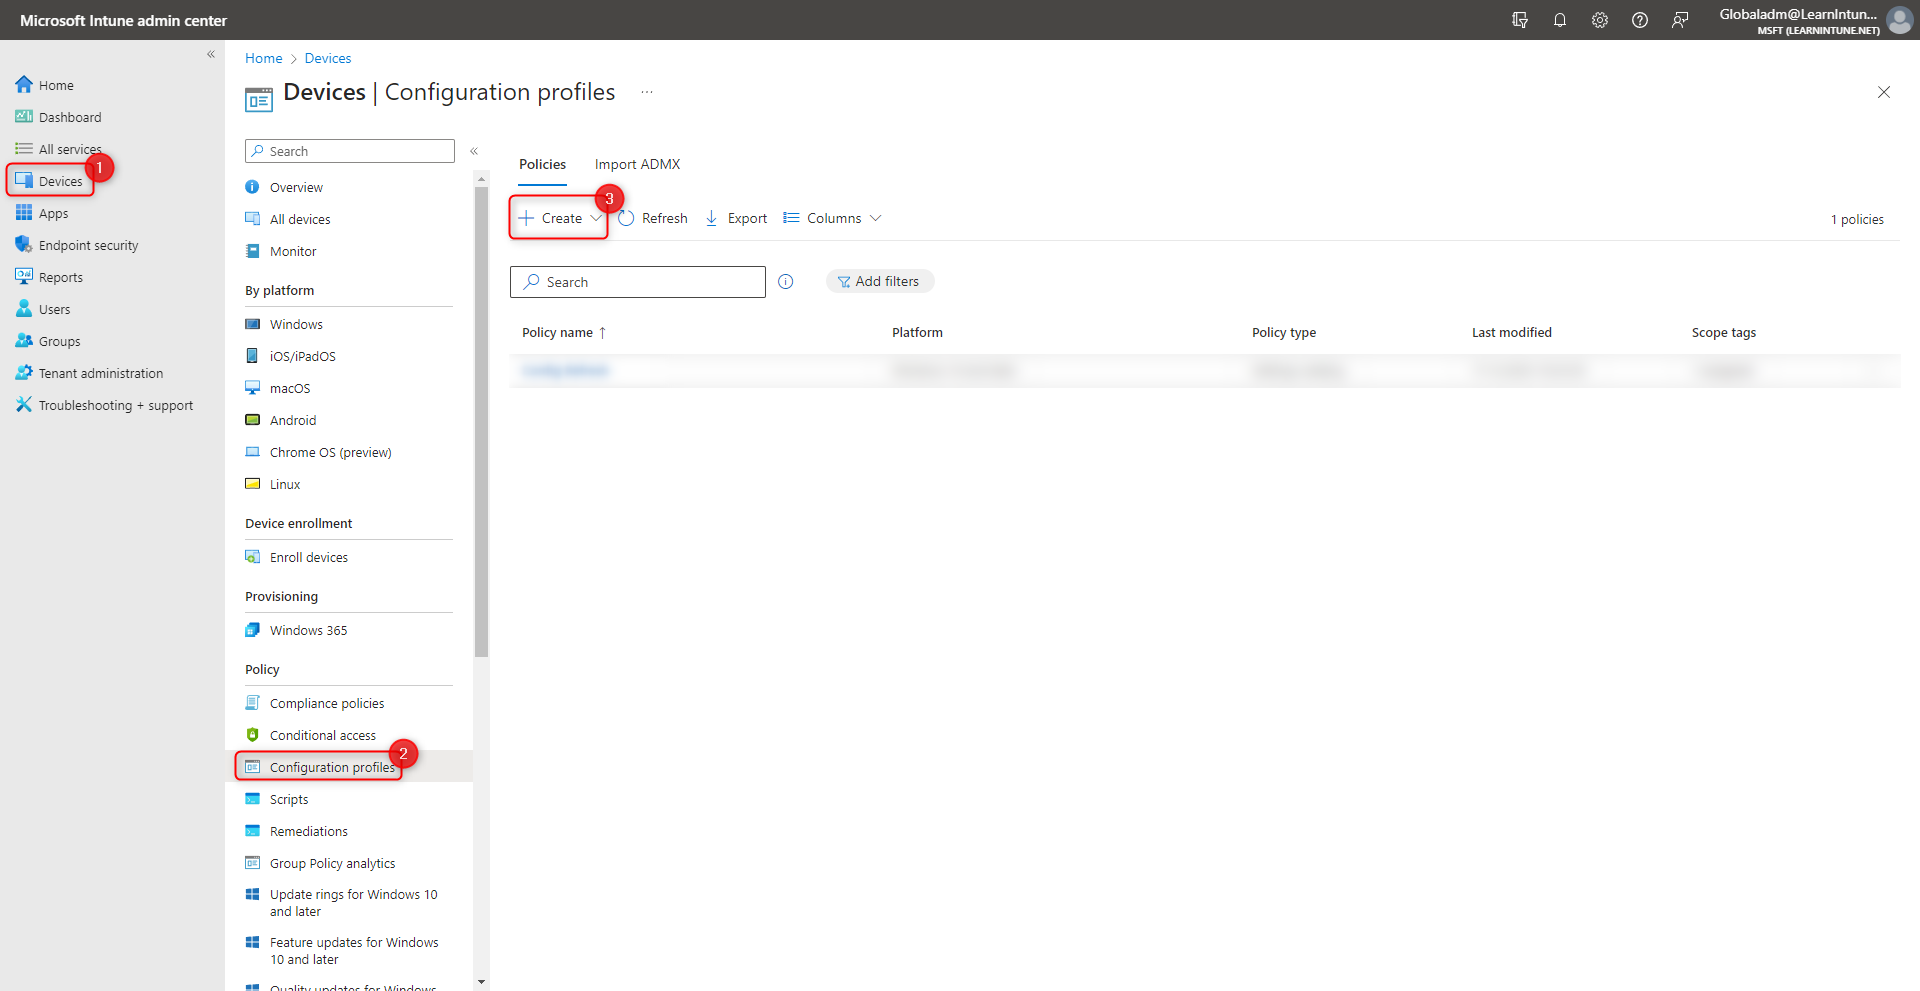The height and width of the screenshot is (991, 1920).
Task: Open Scripts in the Policy section
Action: click(289, 799)
